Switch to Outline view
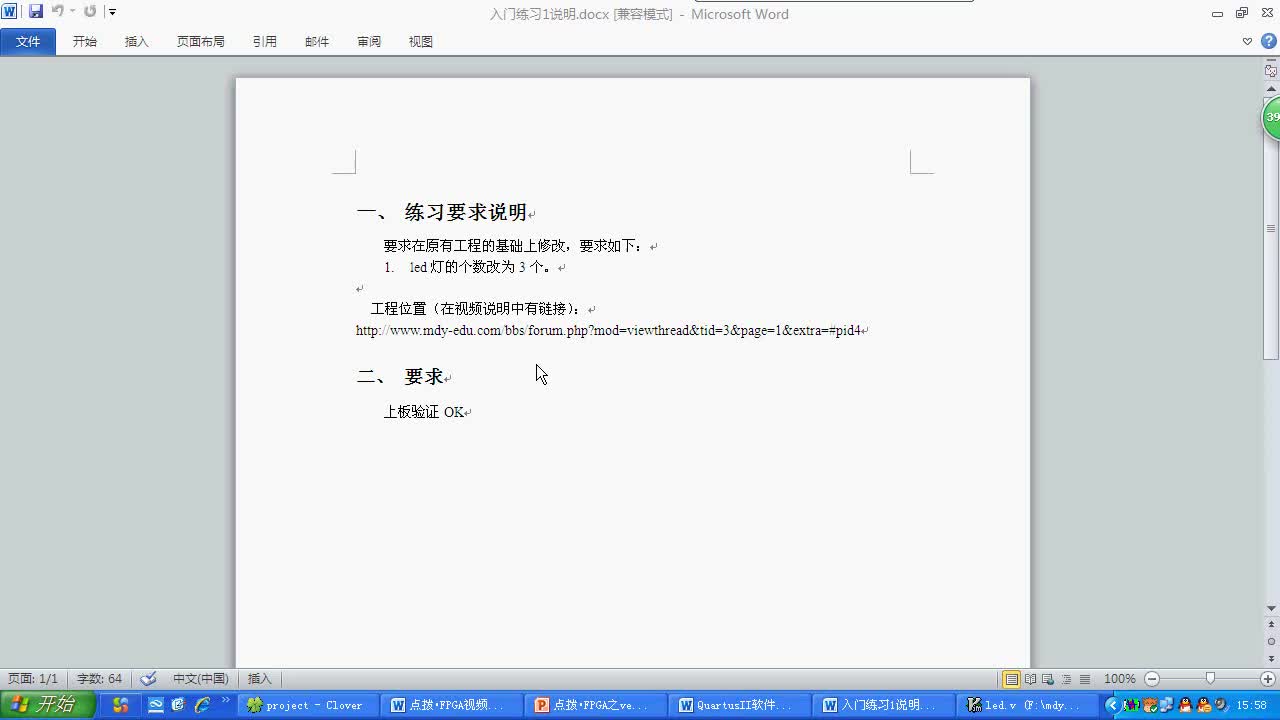 [1066, 679]
